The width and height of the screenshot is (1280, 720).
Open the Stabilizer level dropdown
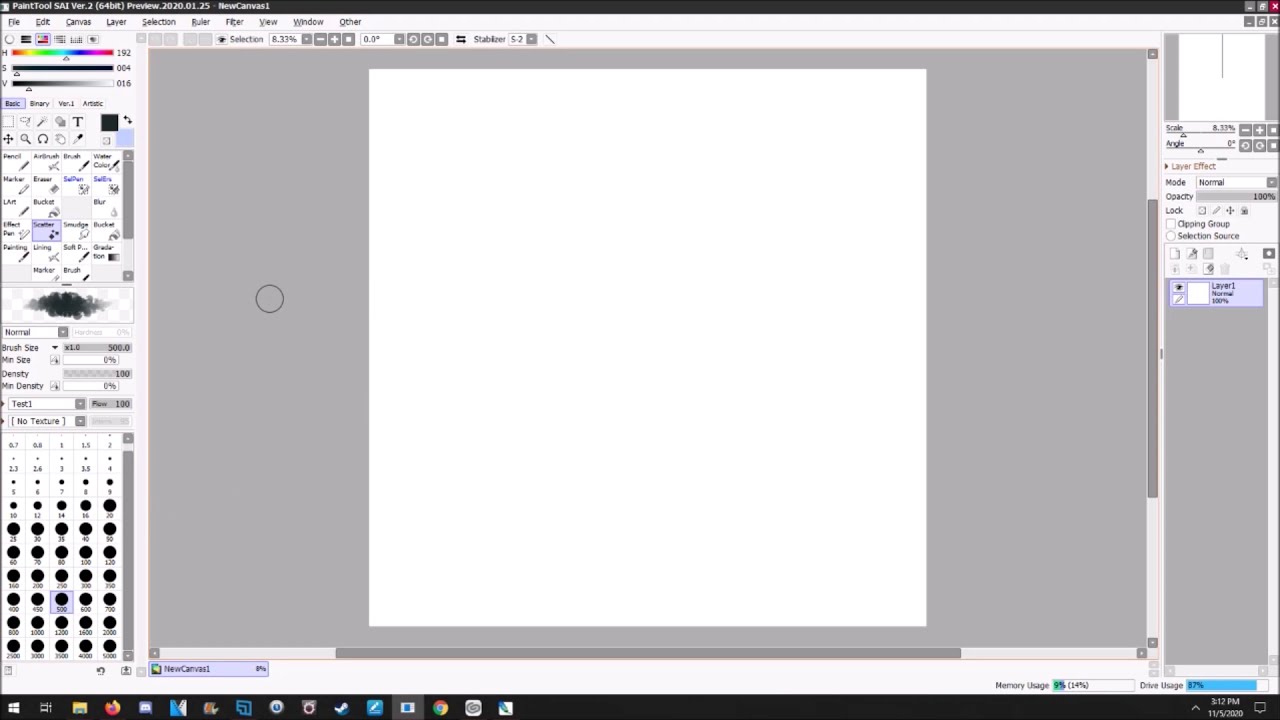(x=531, y=39)
